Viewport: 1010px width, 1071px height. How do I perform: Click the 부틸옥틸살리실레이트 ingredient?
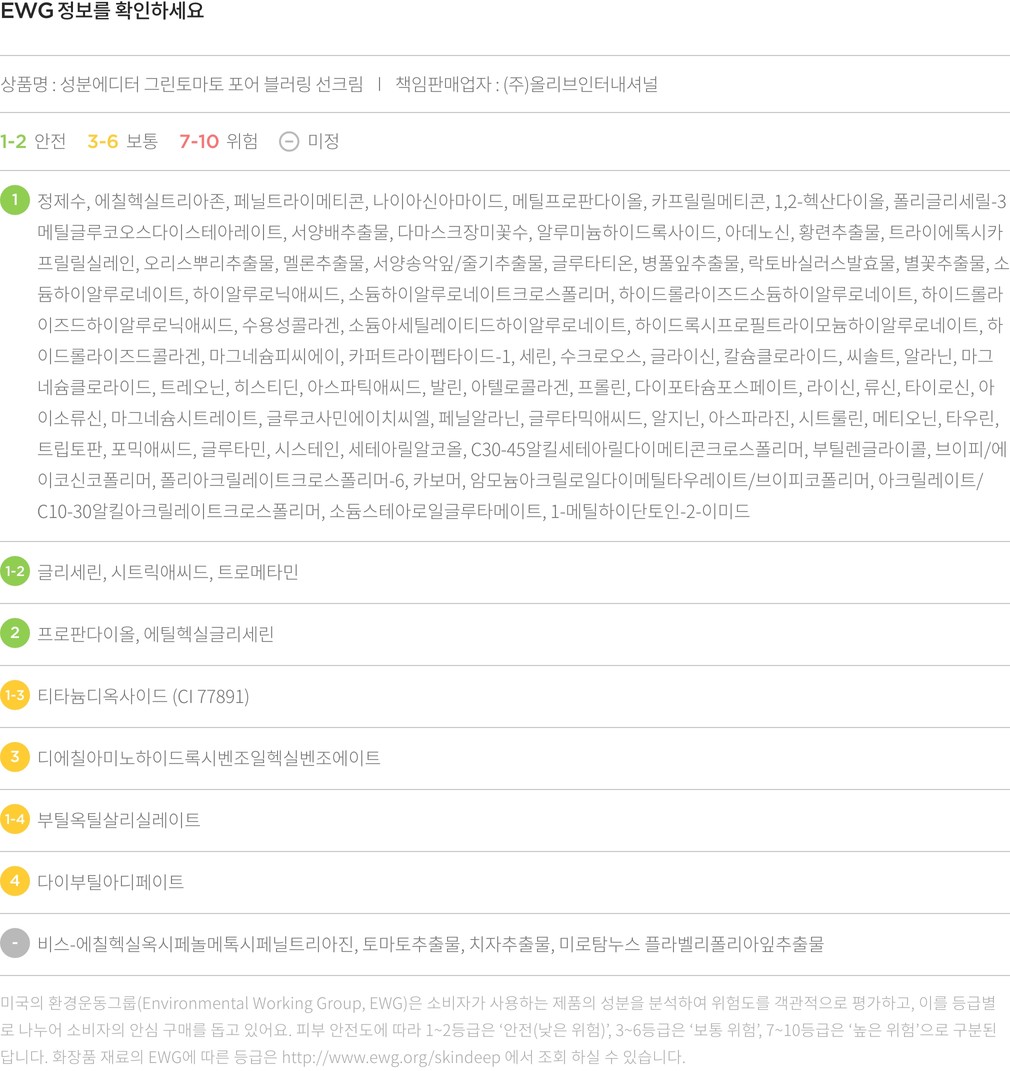pyautogui.click(x=119, y=820)
